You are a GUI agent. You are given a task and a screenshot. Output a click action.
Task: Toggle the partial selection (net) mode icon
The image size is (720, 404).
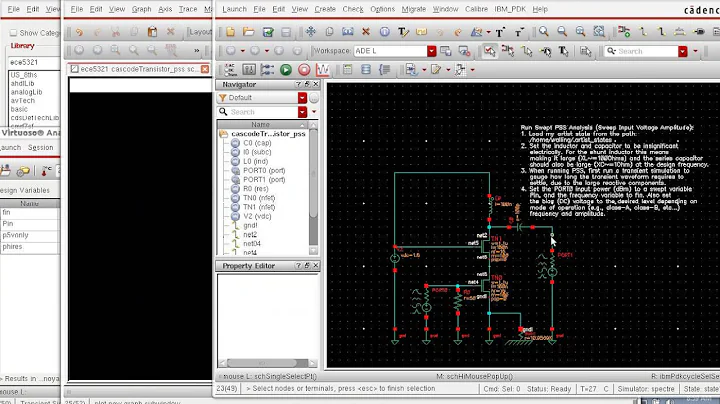[508, 51]
